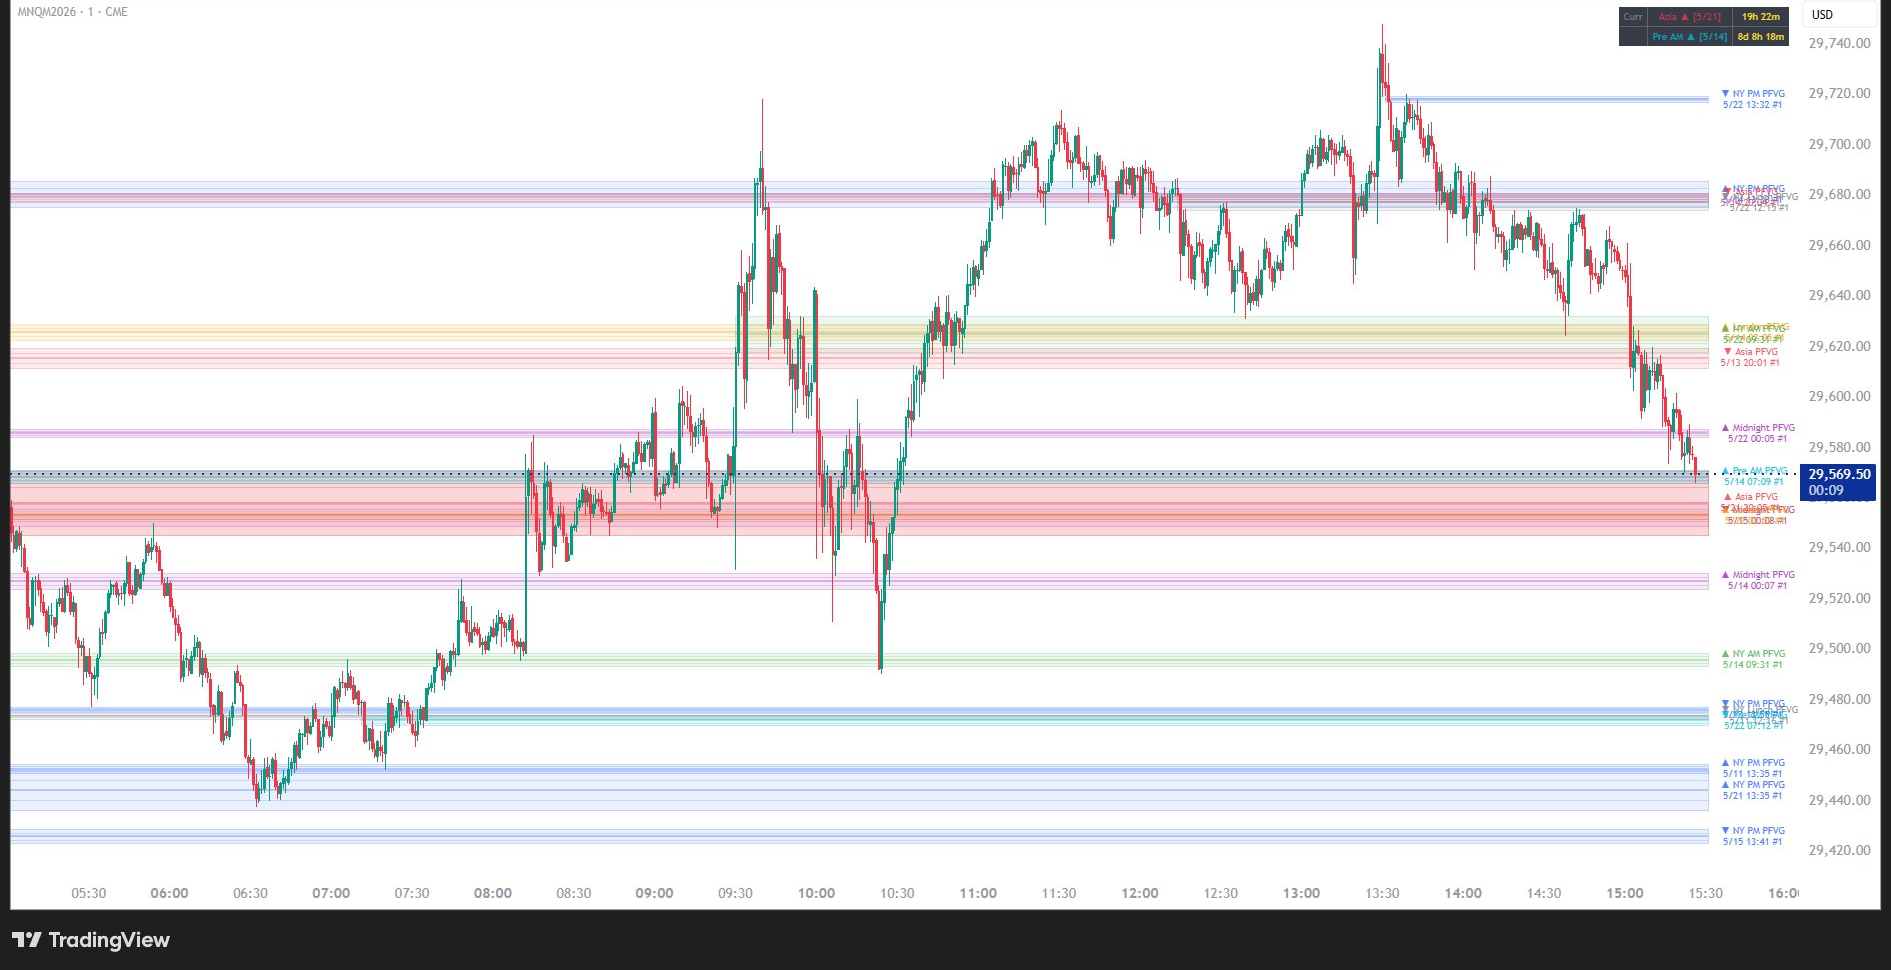Click the 29,700.00 price axis label
This screenshot has height=970, width=1891.
pyautogui.click(x=1839, y=144)
